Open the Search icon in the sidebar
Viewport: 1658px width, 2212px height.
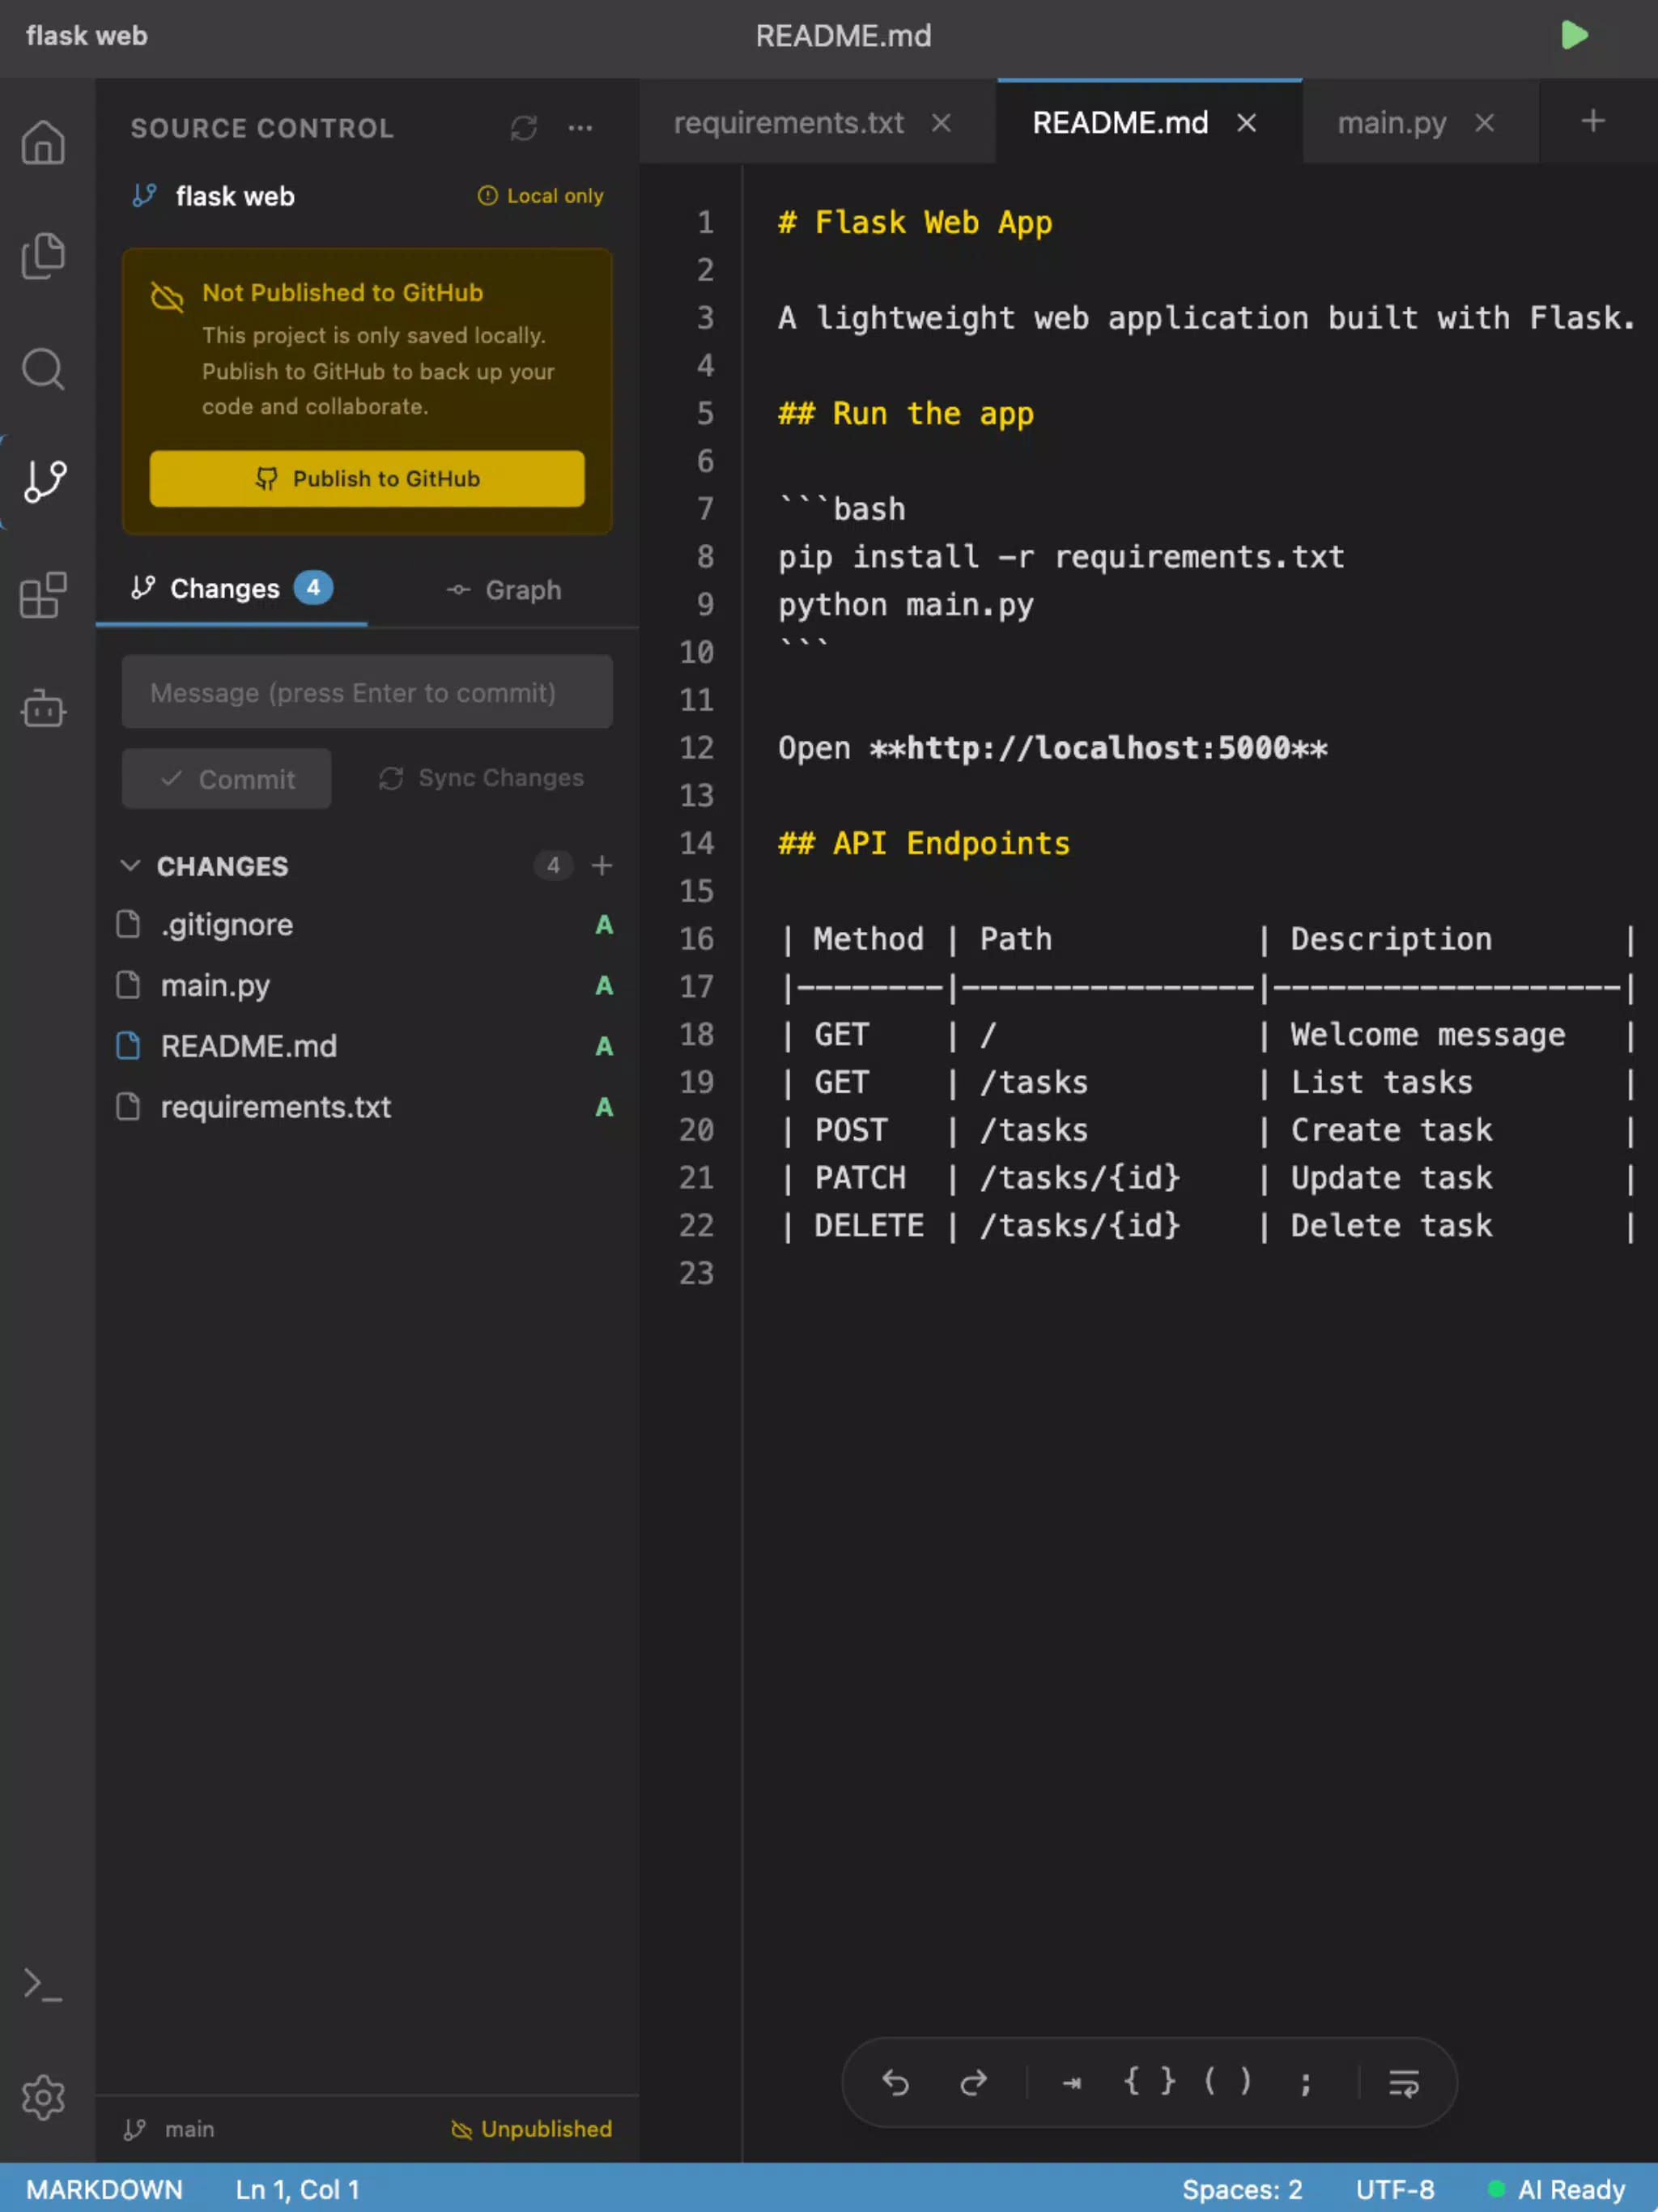pos(43,369)
